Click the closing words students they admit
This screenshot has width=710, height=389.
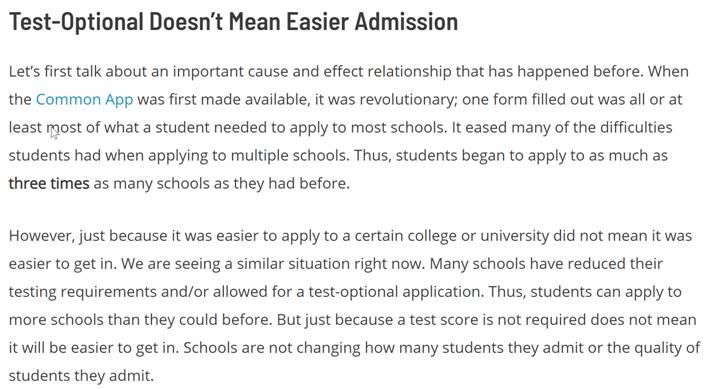(80, 375)
